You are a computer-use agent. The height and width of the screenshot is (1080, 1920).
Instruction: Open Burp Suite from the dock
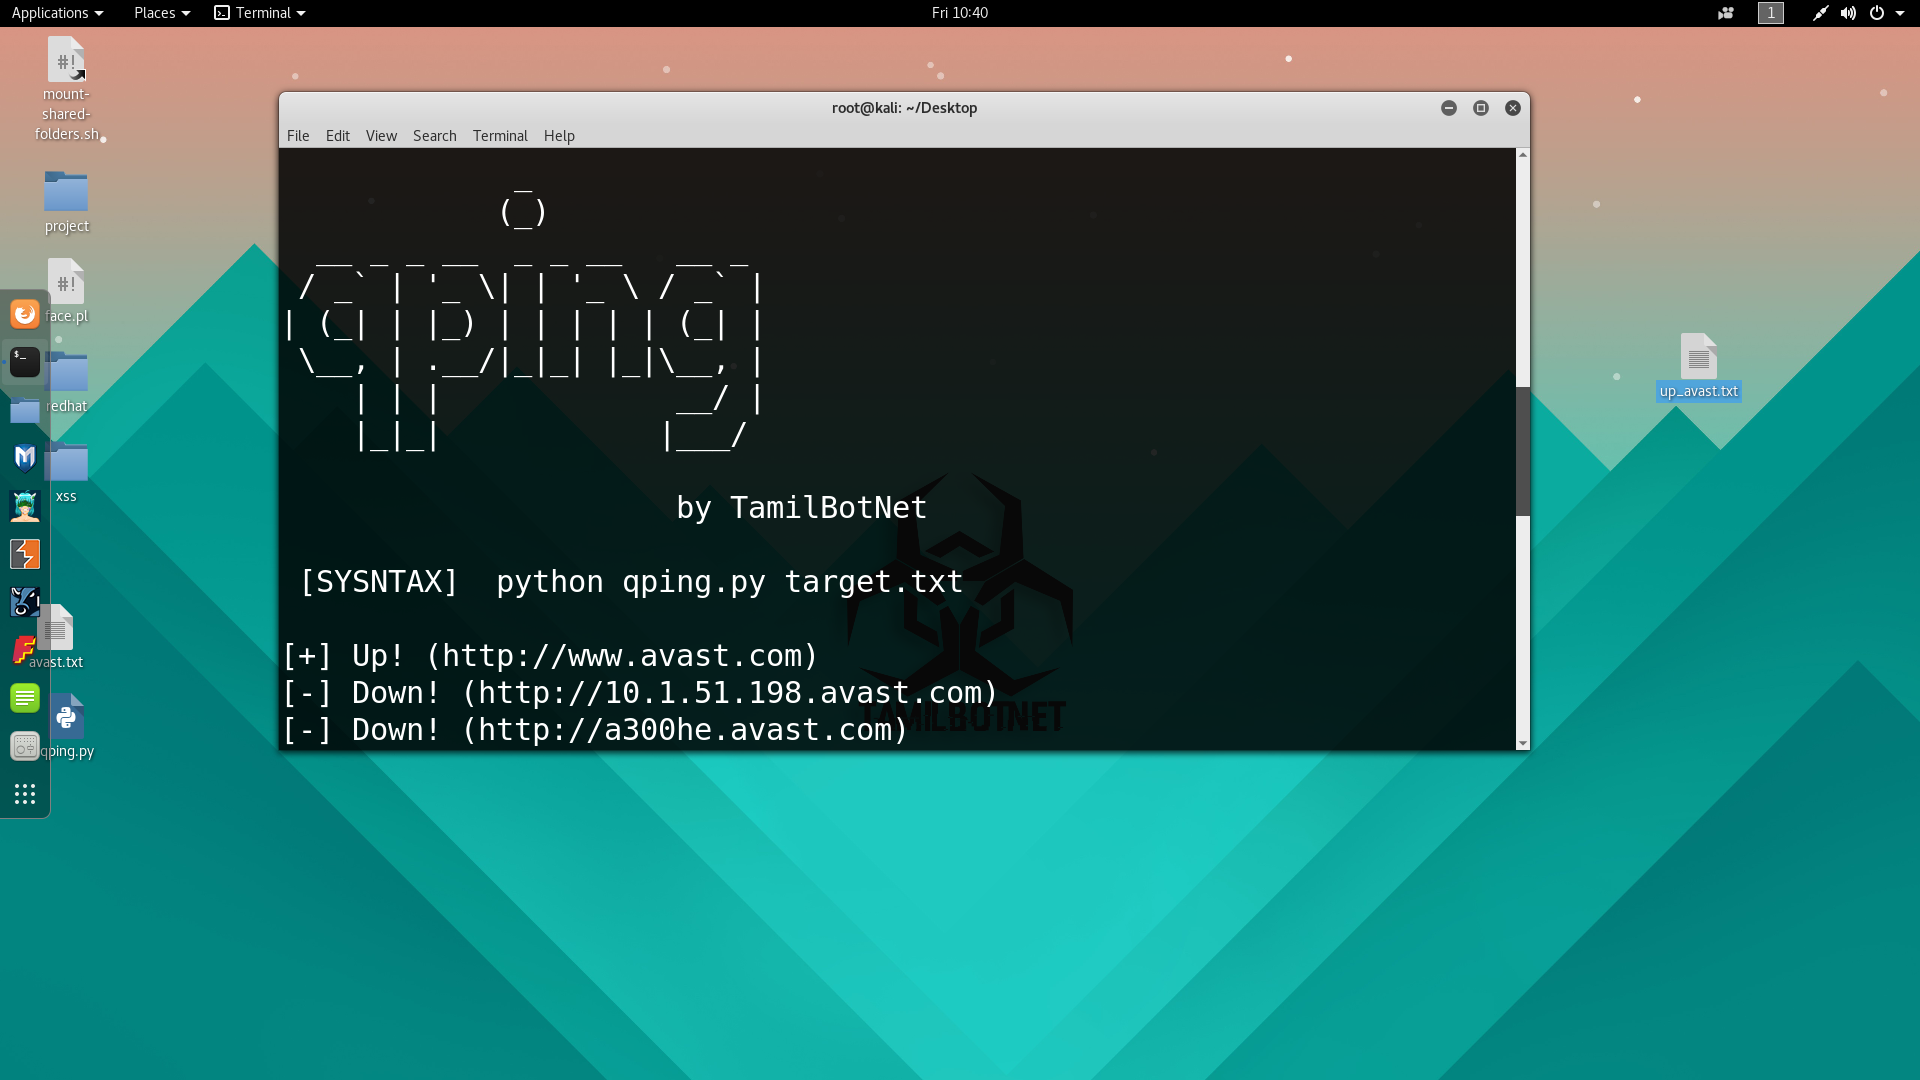[x=25, y=554]
